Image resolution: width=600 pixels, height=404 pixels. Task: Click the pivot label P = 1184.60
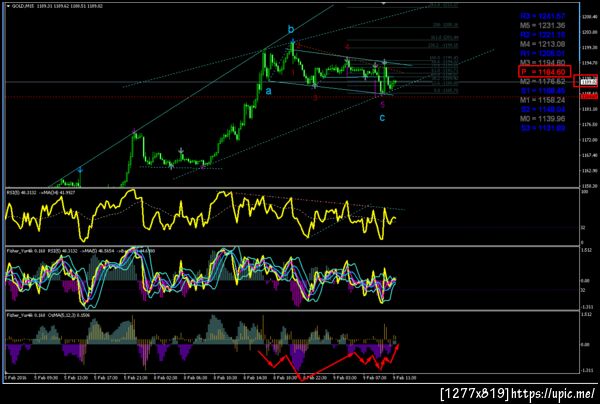point(545,72)
